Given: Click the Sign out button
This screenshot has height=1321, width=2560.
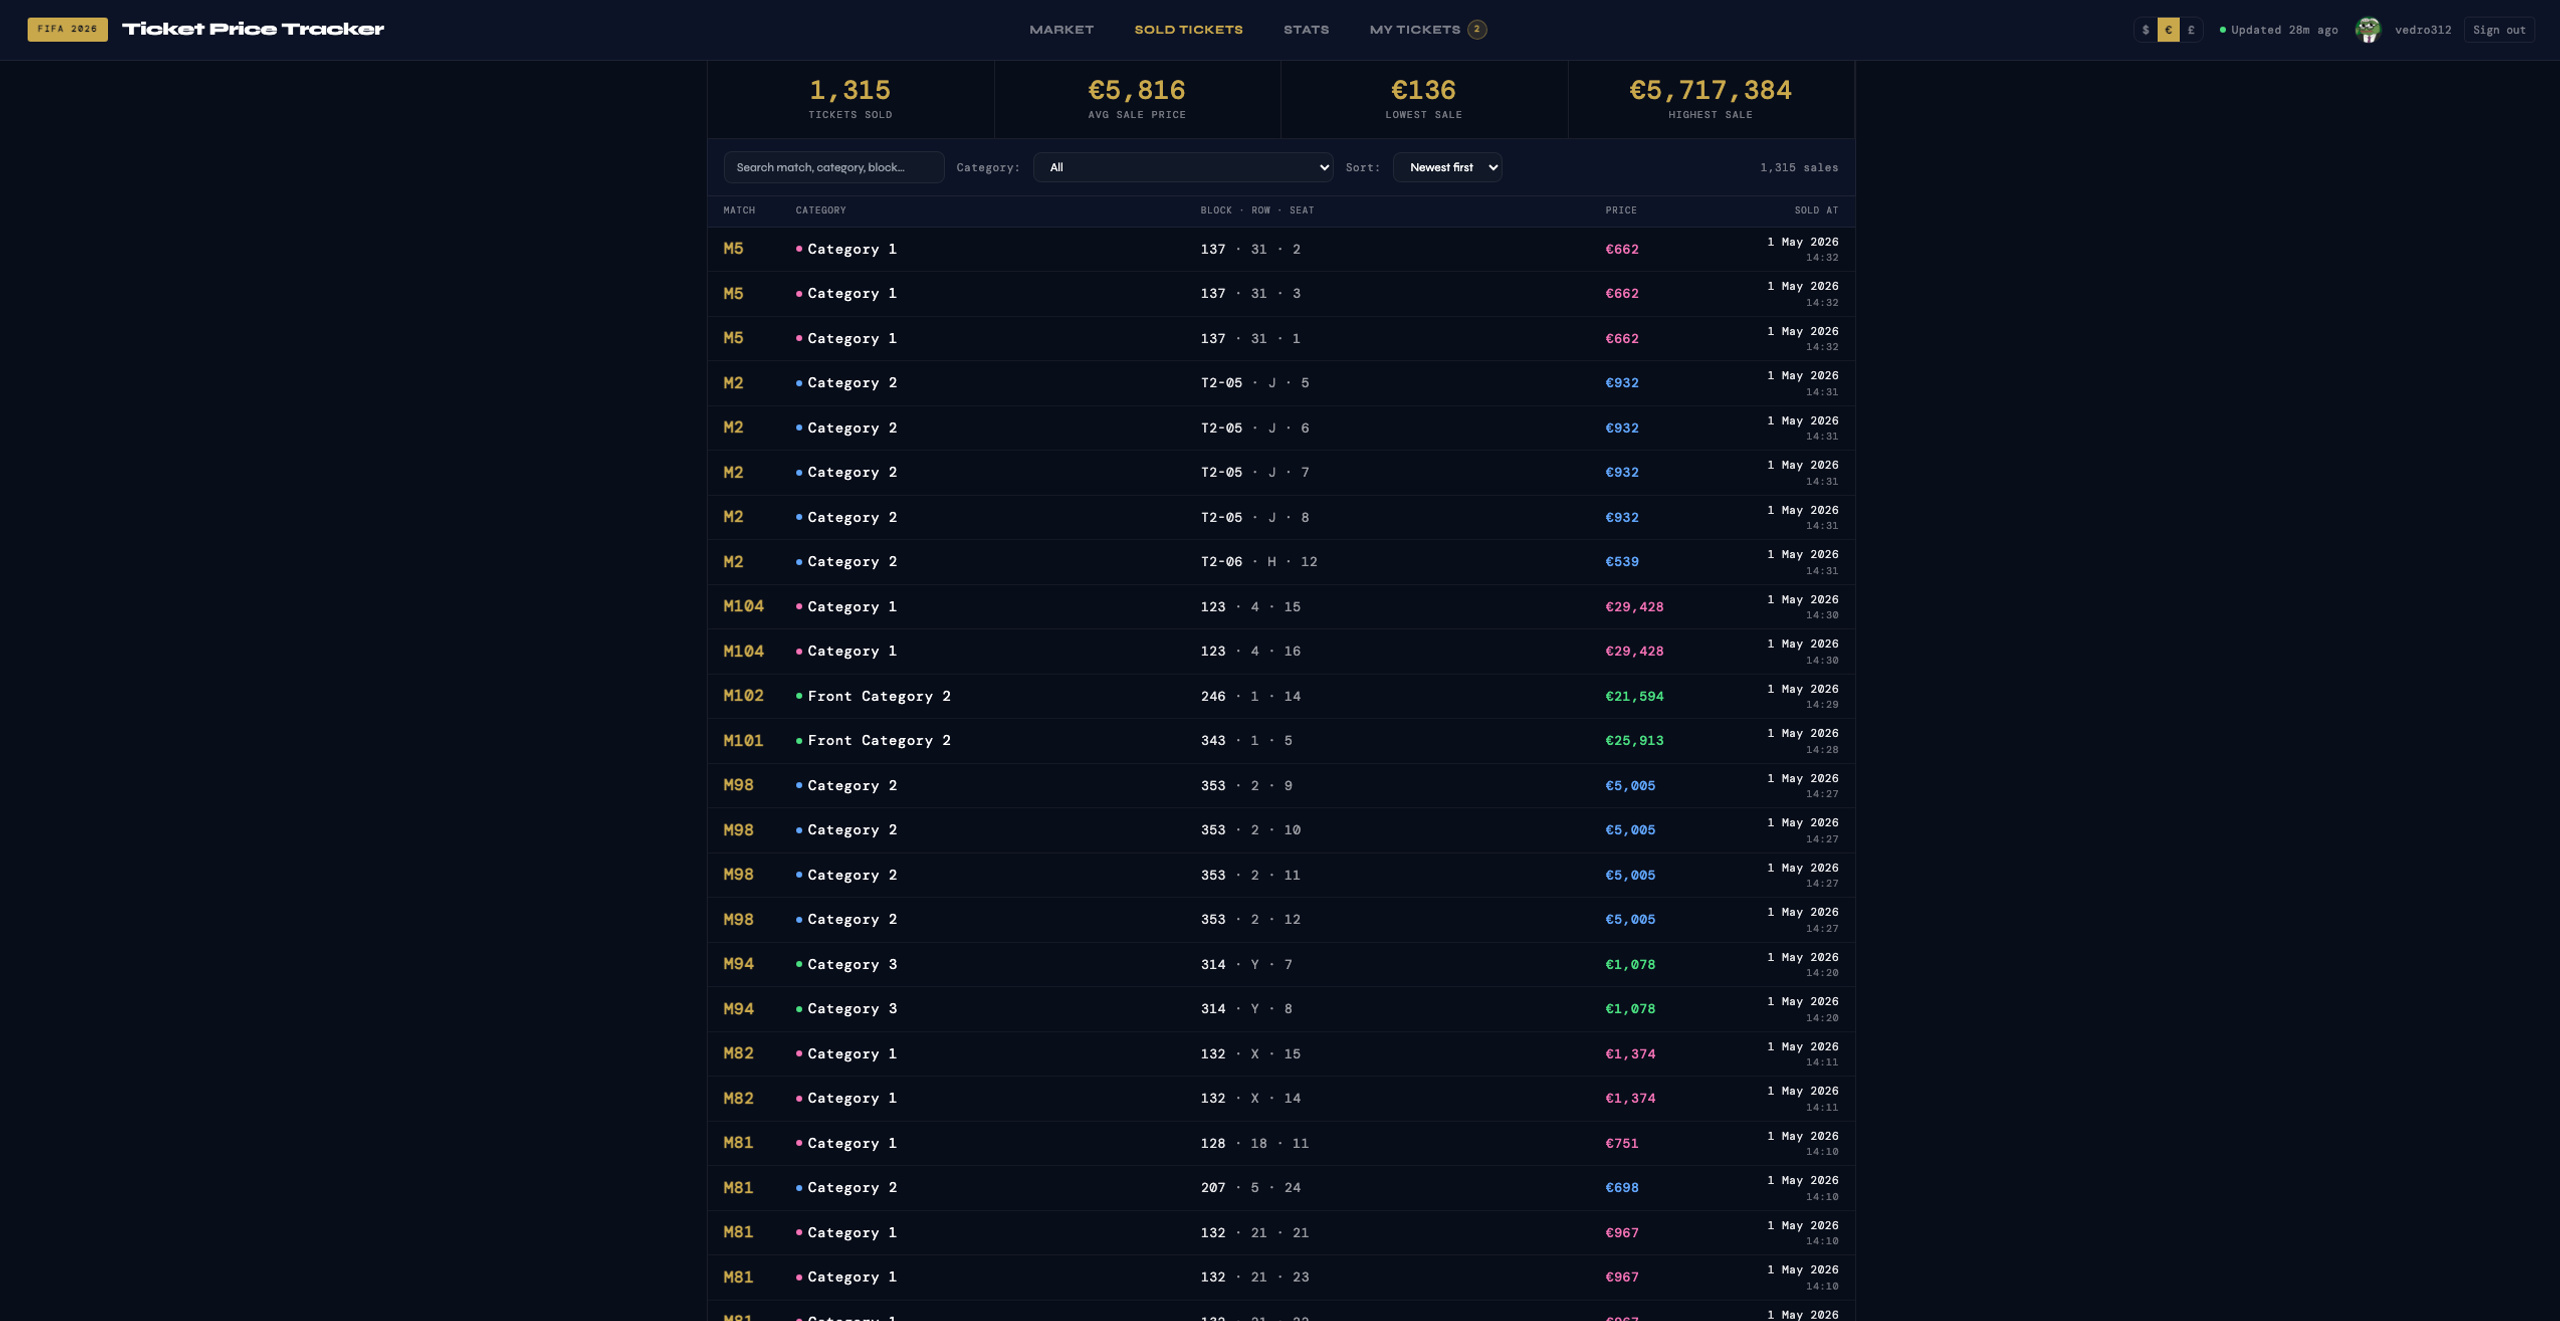Looking at the screenshot, I should pos(2499,30).
